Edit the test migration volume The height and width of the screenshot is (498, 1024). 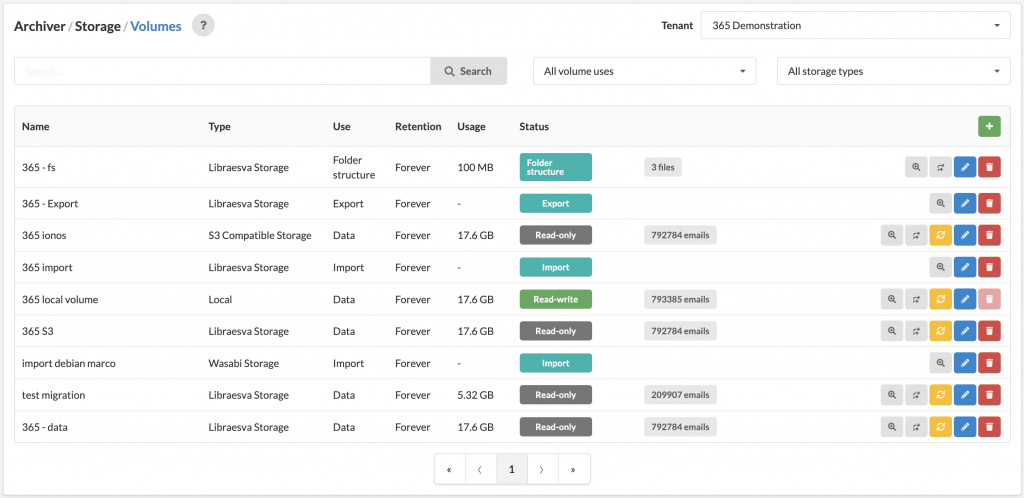965,395
